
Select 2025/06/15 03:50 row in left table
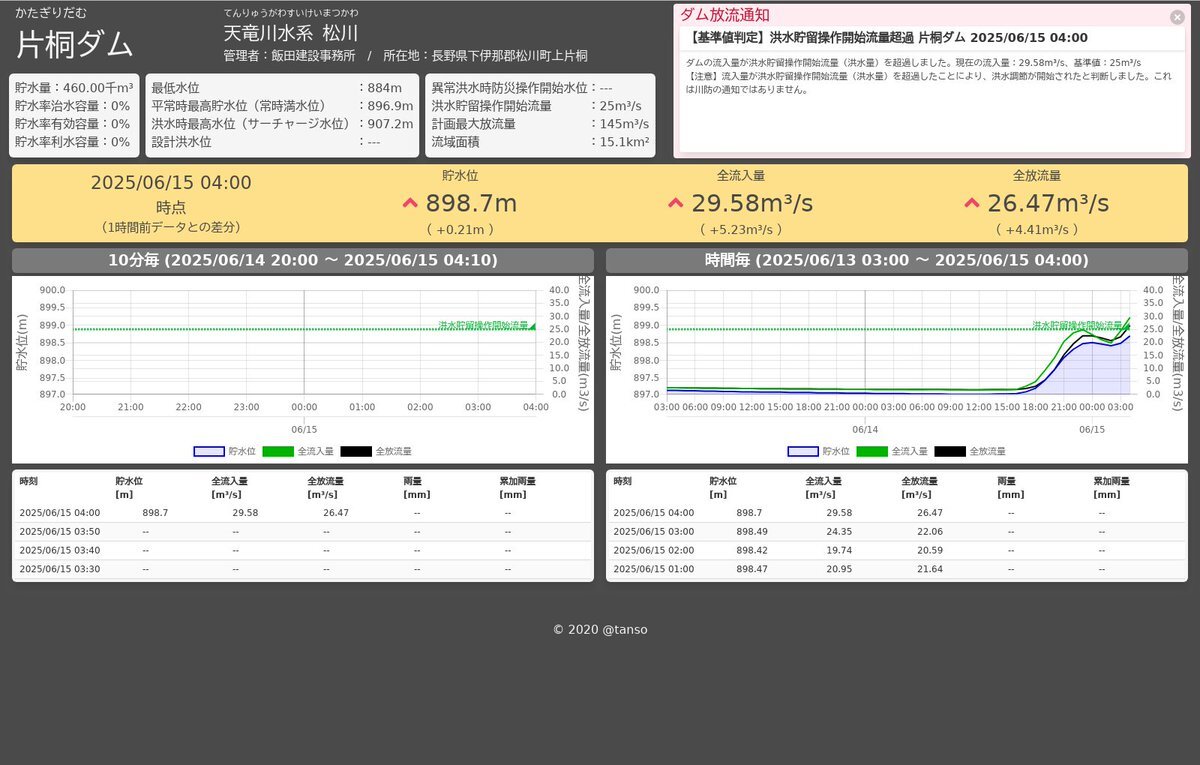click(303, 531)
